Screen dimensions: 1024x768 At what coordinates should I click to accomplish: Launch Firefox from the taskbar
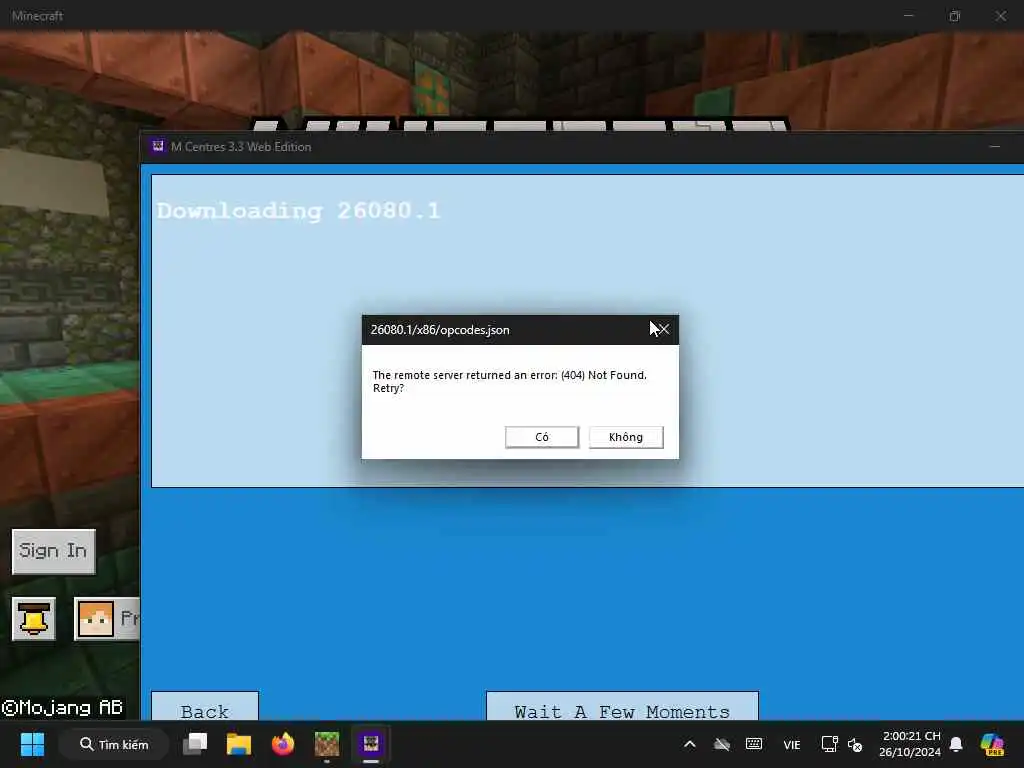[x=283, y=744]
